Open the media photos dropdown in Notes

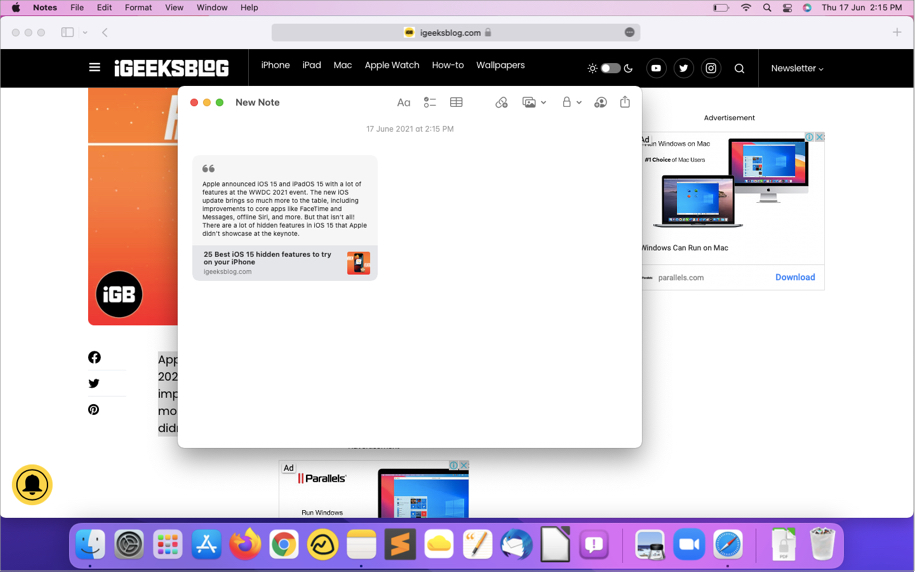[x=534, y=103]
